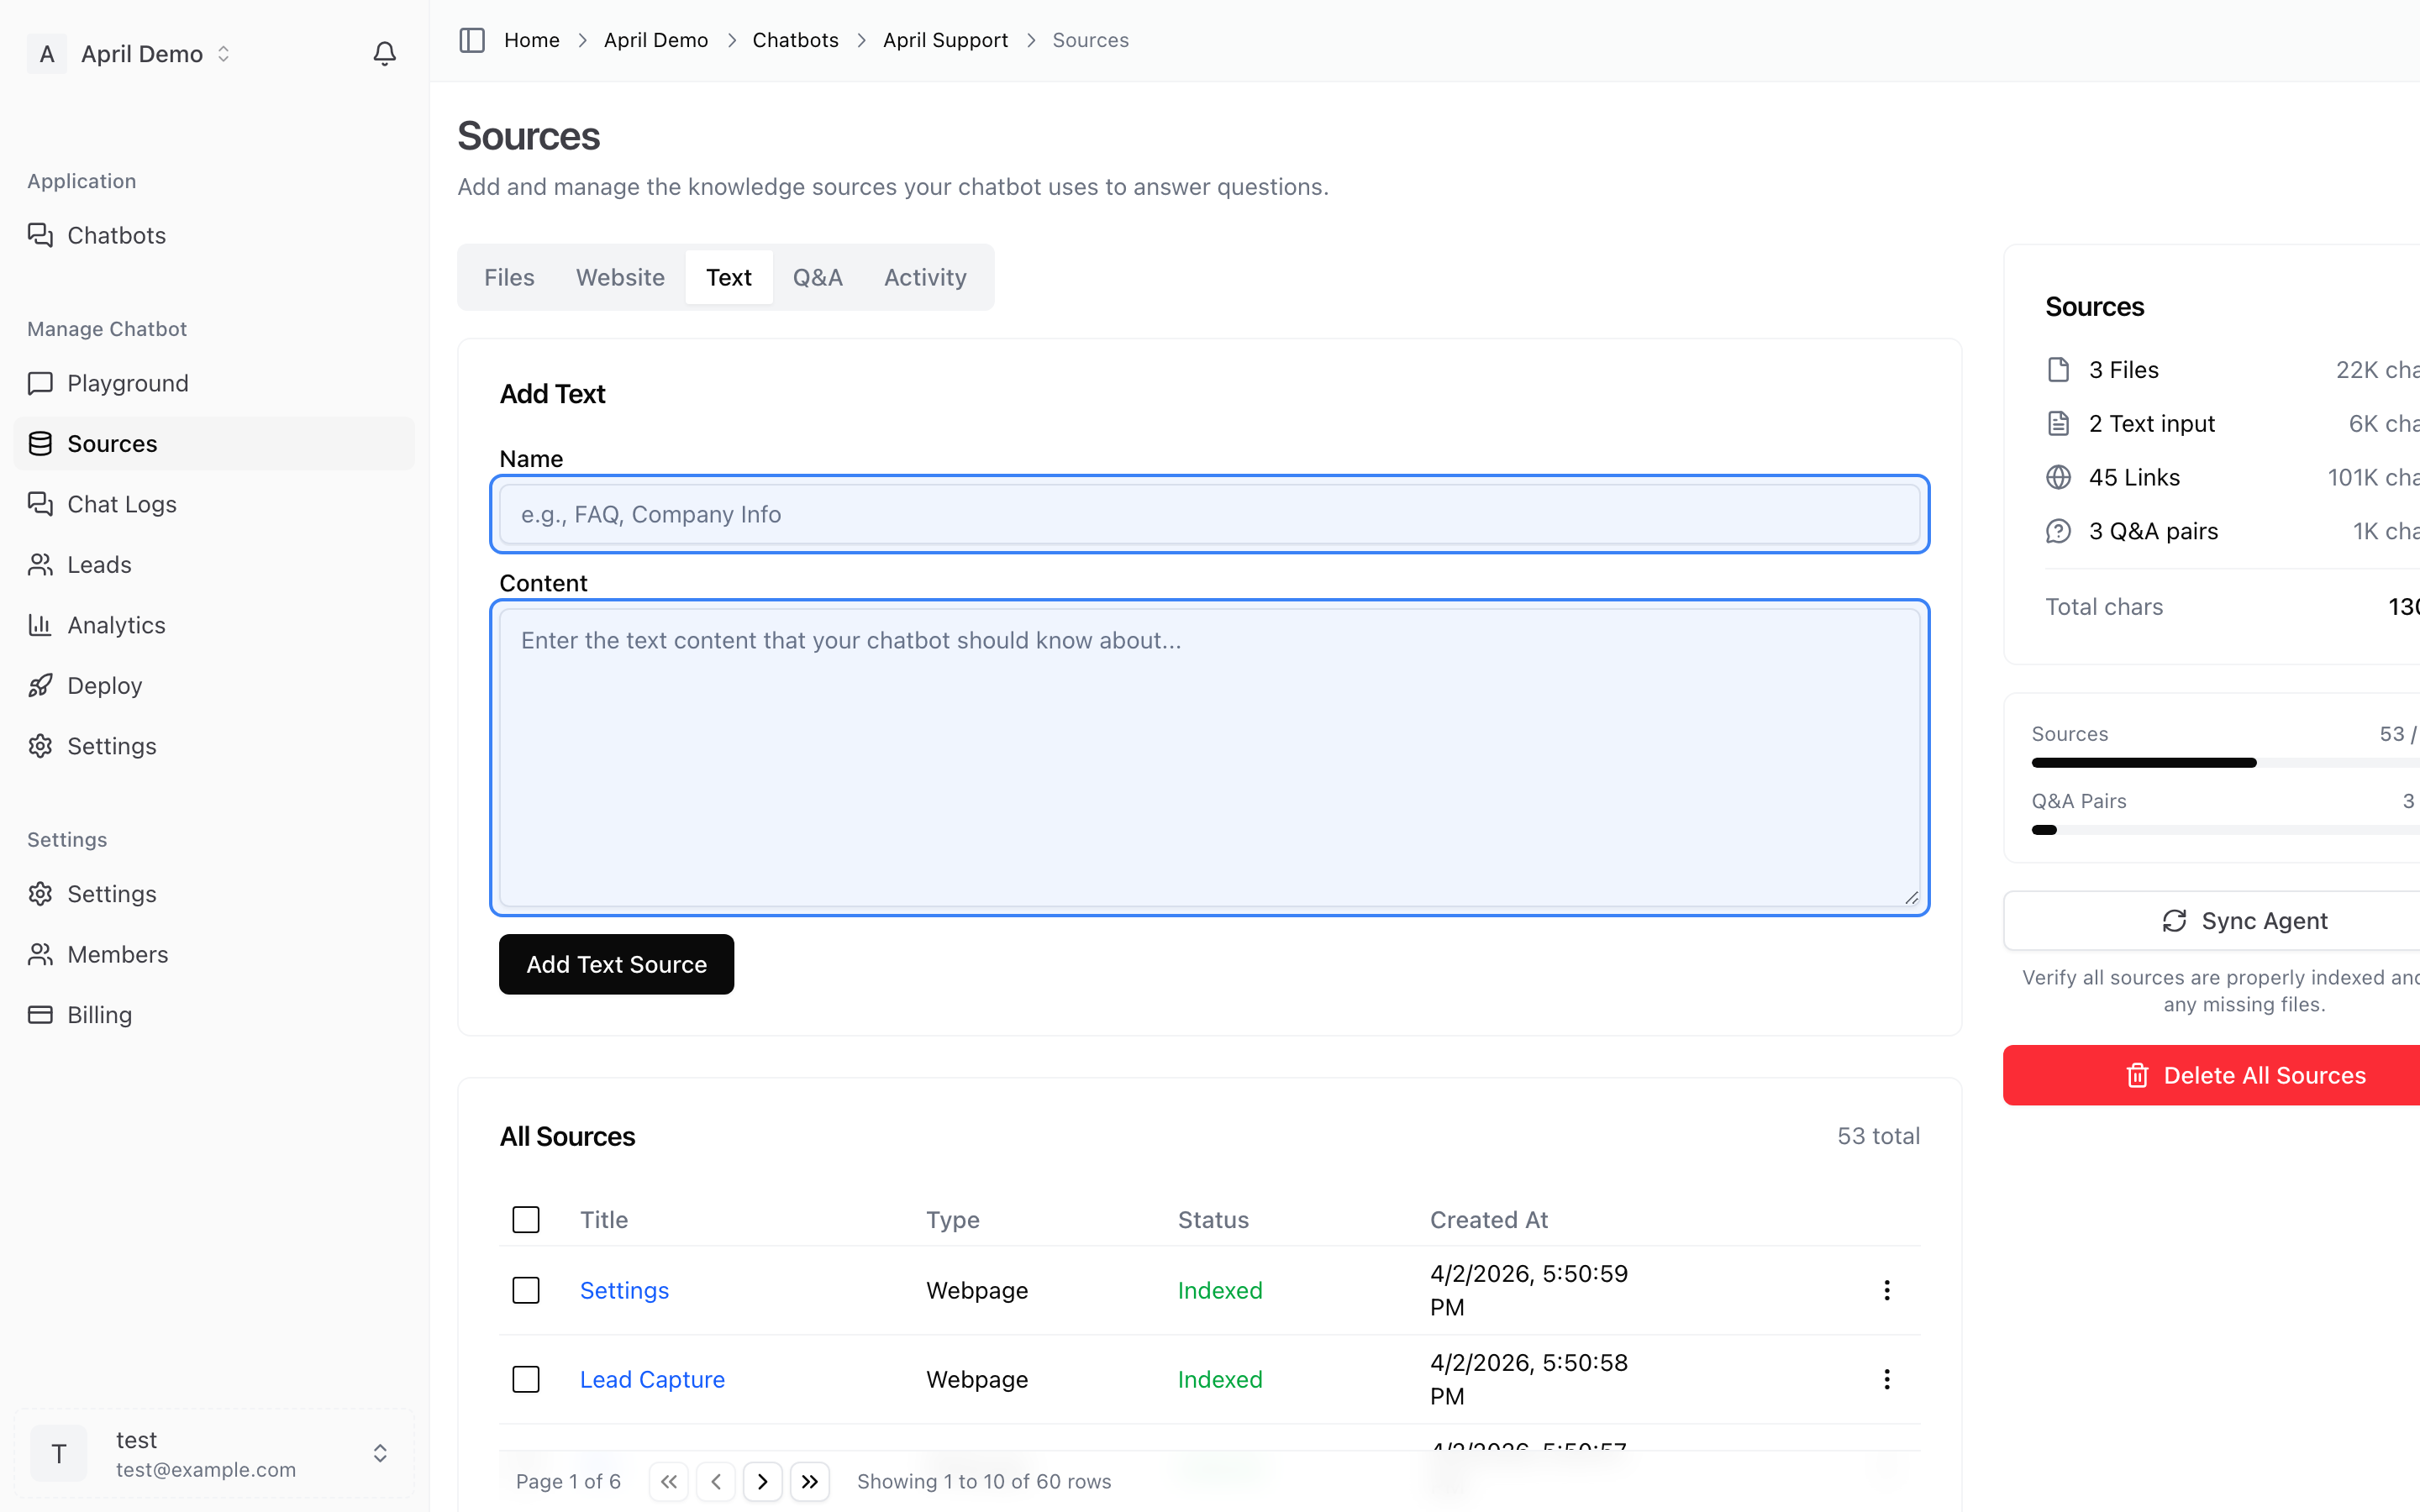Click the test@example.com email text
This screenshot has height=1512, width=2420.
point(206,1470)
